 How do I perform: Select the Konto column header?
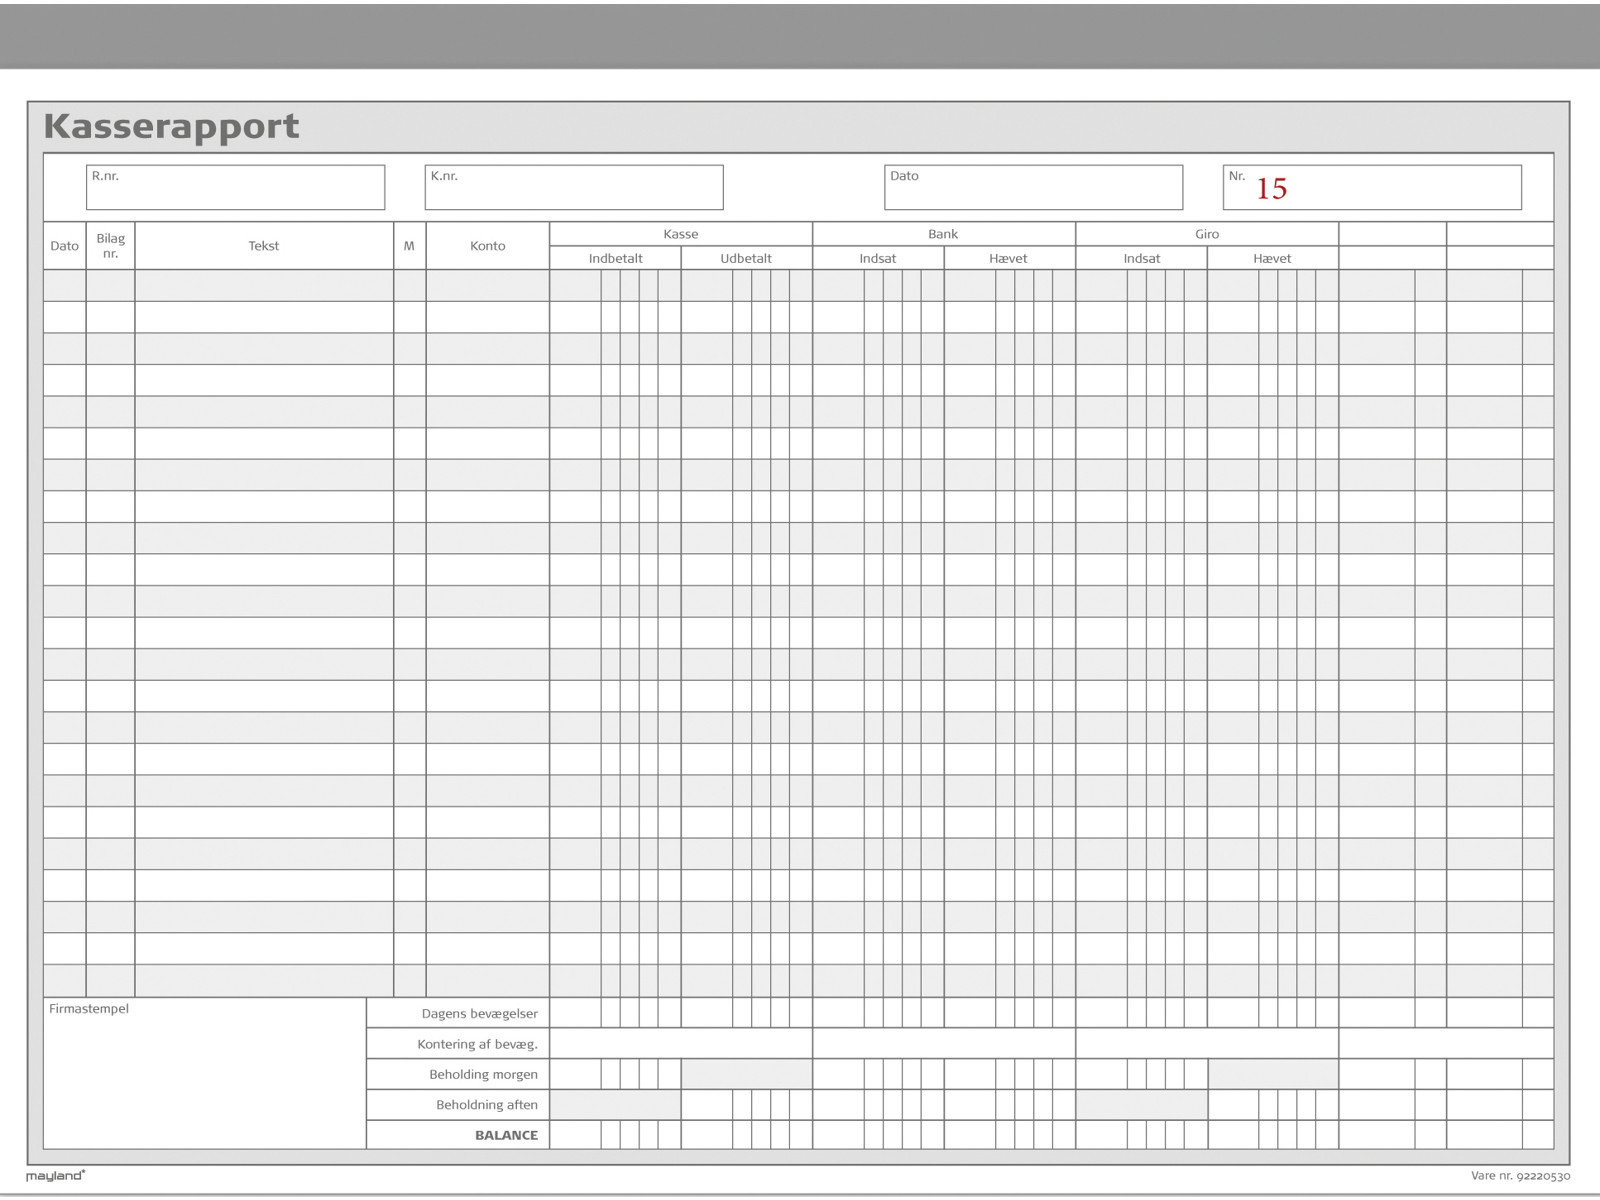[487, 246]
